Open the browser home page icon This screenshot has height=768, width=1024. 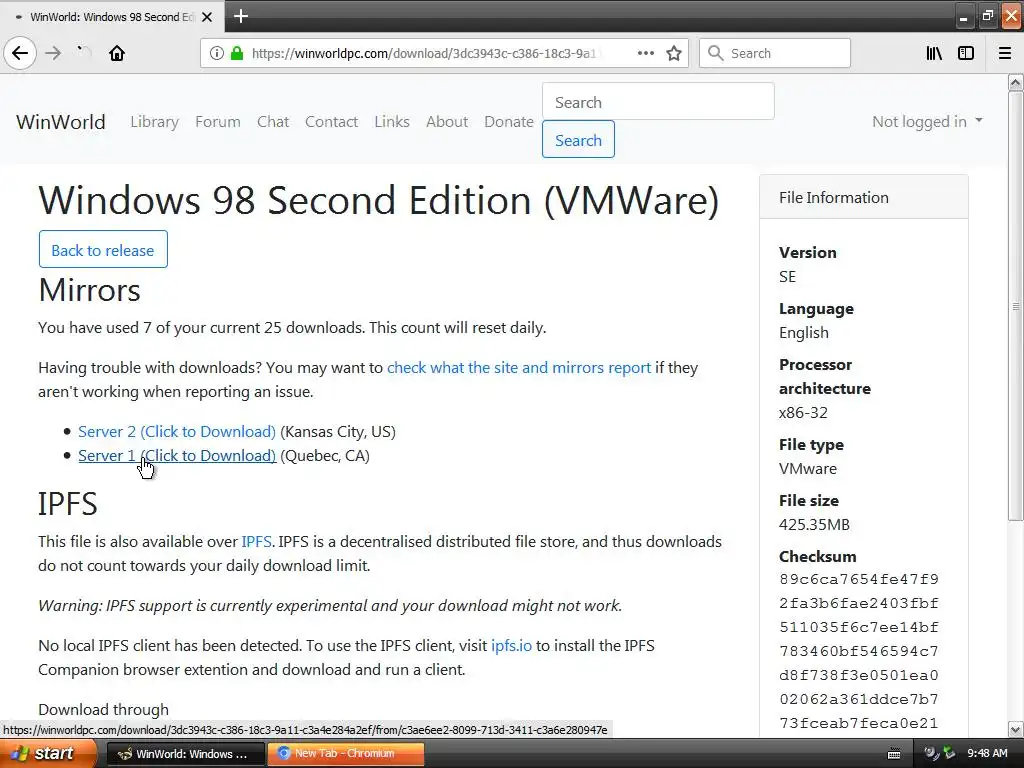point(117,53)
